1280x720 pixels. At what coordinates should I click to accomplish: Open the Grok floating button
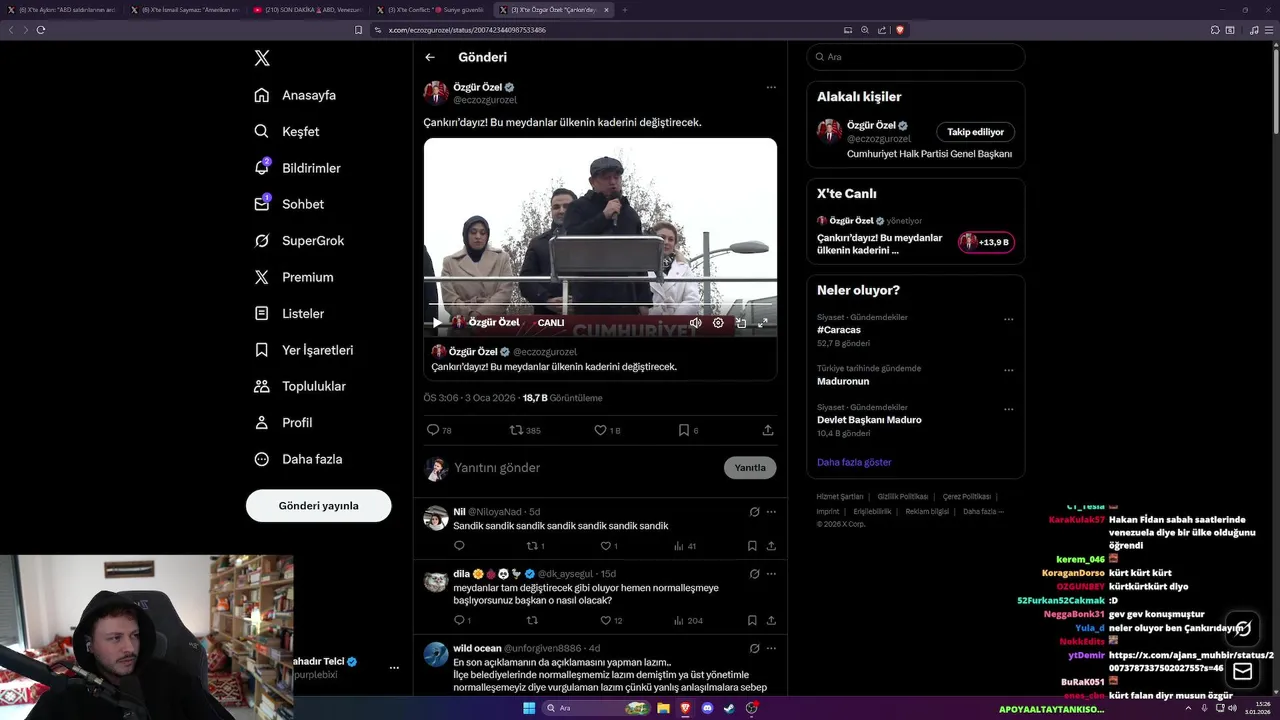pyautogui.click(x=1243, y=629)
